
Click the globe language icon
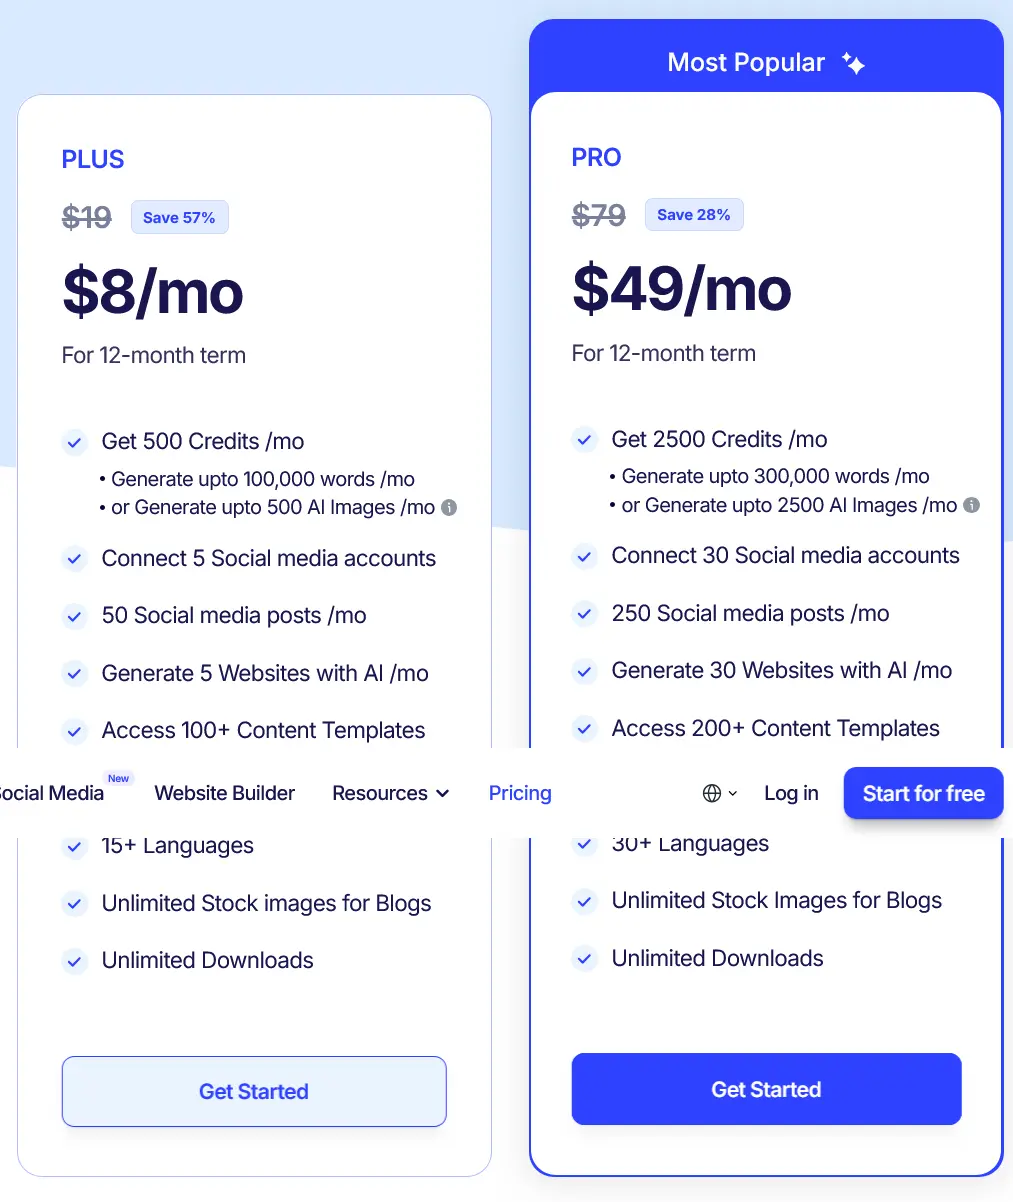tap(713, 793)
